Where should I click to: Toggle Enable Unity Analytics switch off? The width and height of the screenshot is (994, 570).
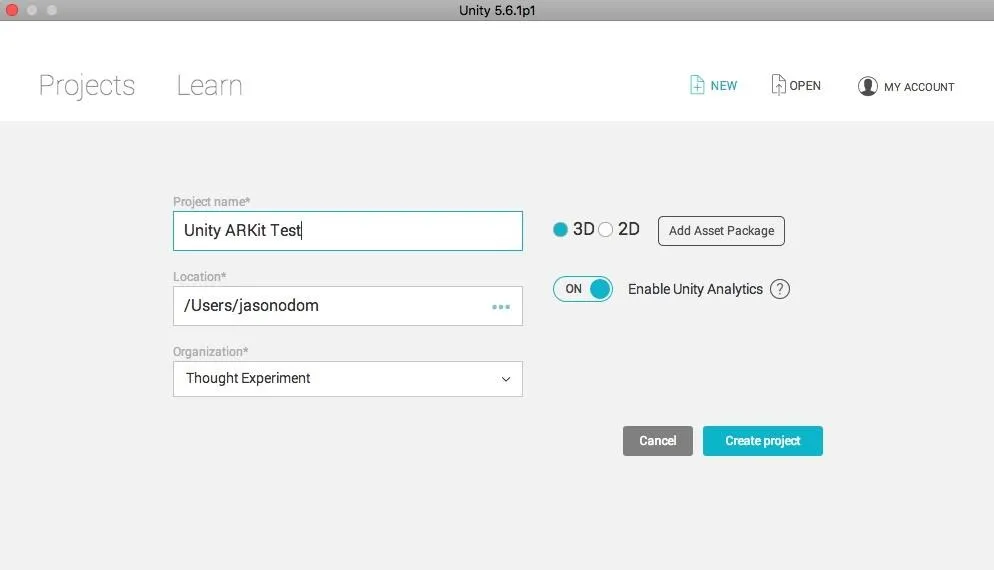click(x=583, y=289)
